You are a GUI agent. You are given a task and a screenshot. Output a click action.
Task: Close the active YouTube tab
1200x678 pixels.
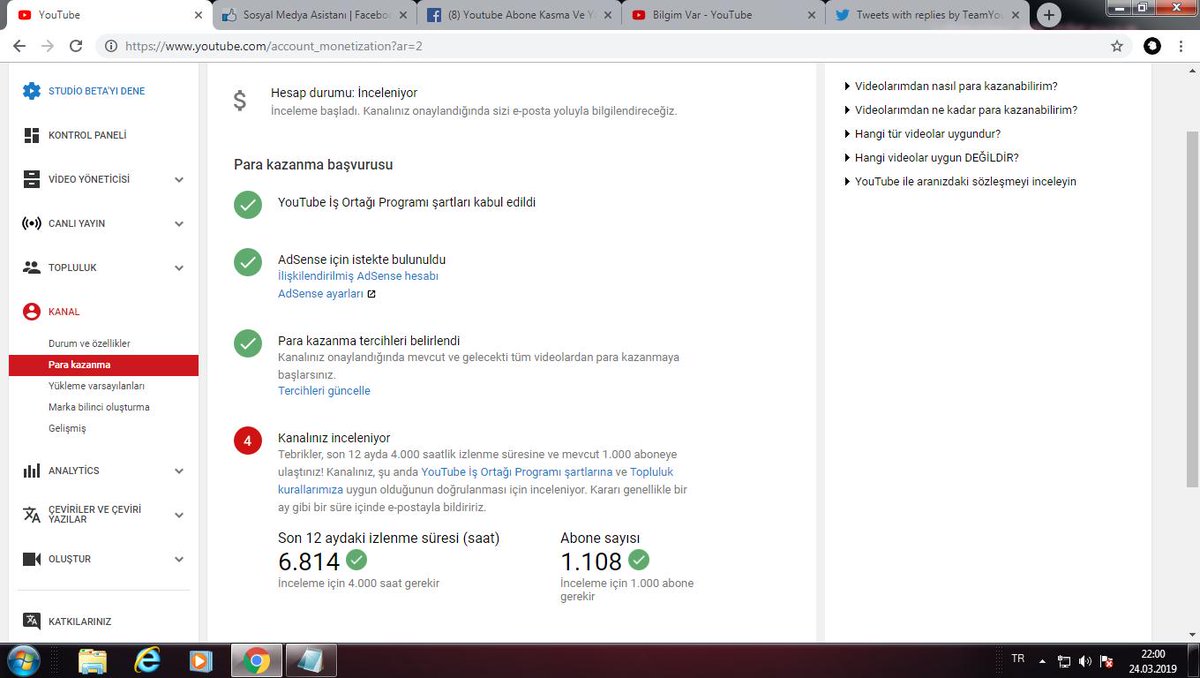[x=197, y=15]
